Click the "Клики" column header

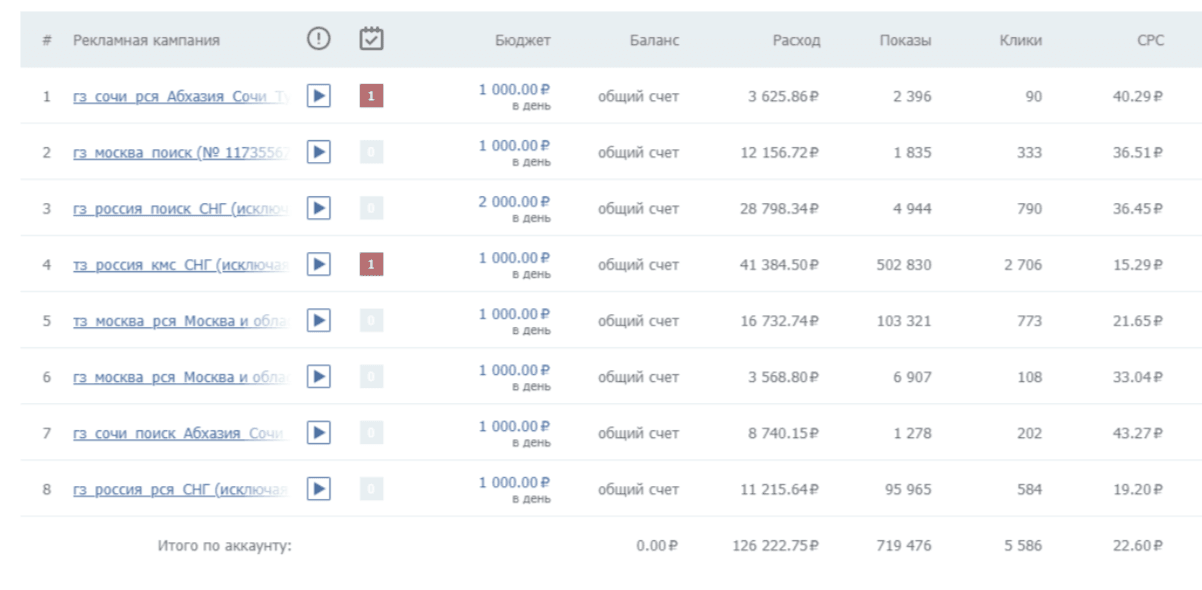tap(1020, 41)
